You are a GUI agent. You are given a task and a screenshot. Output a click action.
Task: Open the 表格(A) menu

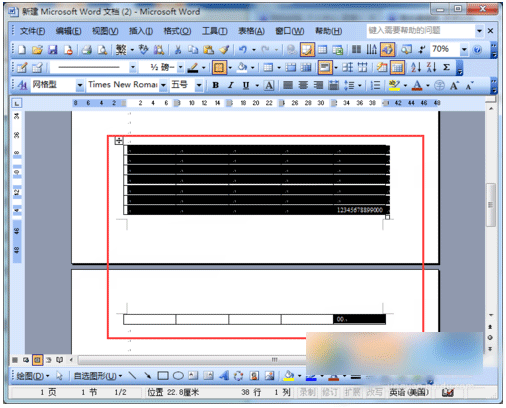(251, 31)
